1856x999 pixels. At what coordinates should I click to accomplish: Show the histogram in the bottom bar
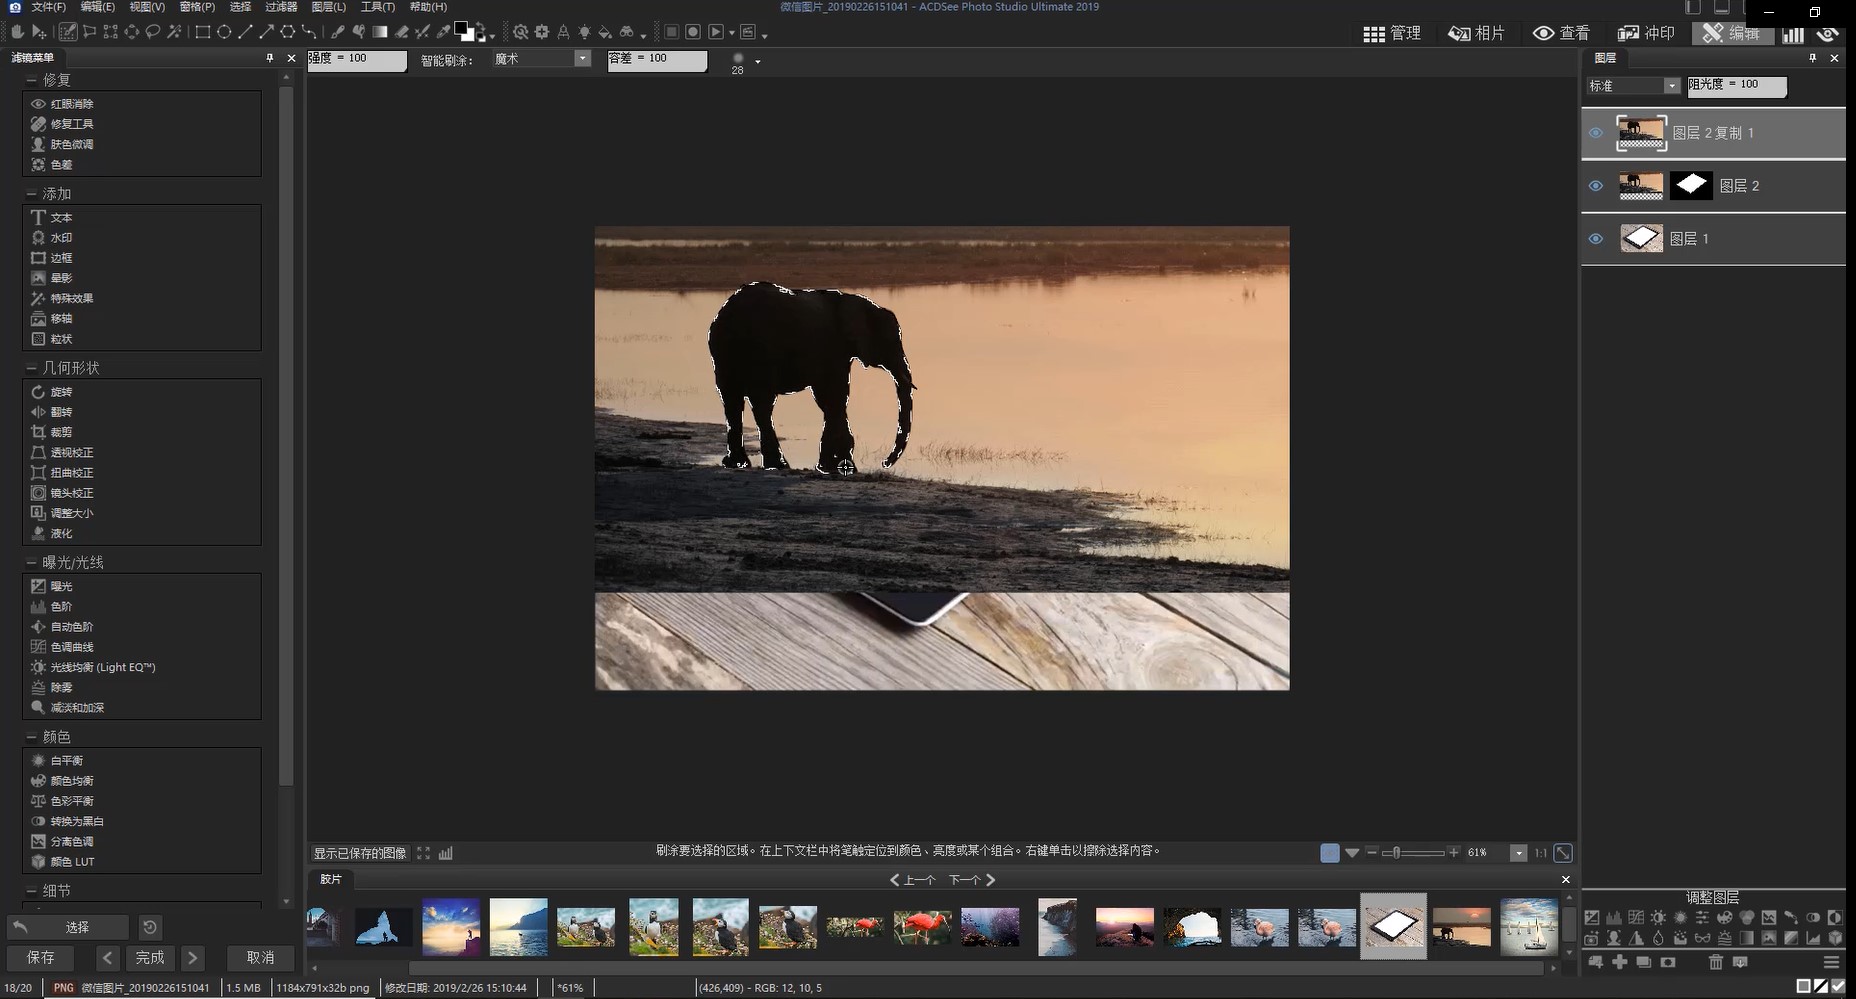446,853
